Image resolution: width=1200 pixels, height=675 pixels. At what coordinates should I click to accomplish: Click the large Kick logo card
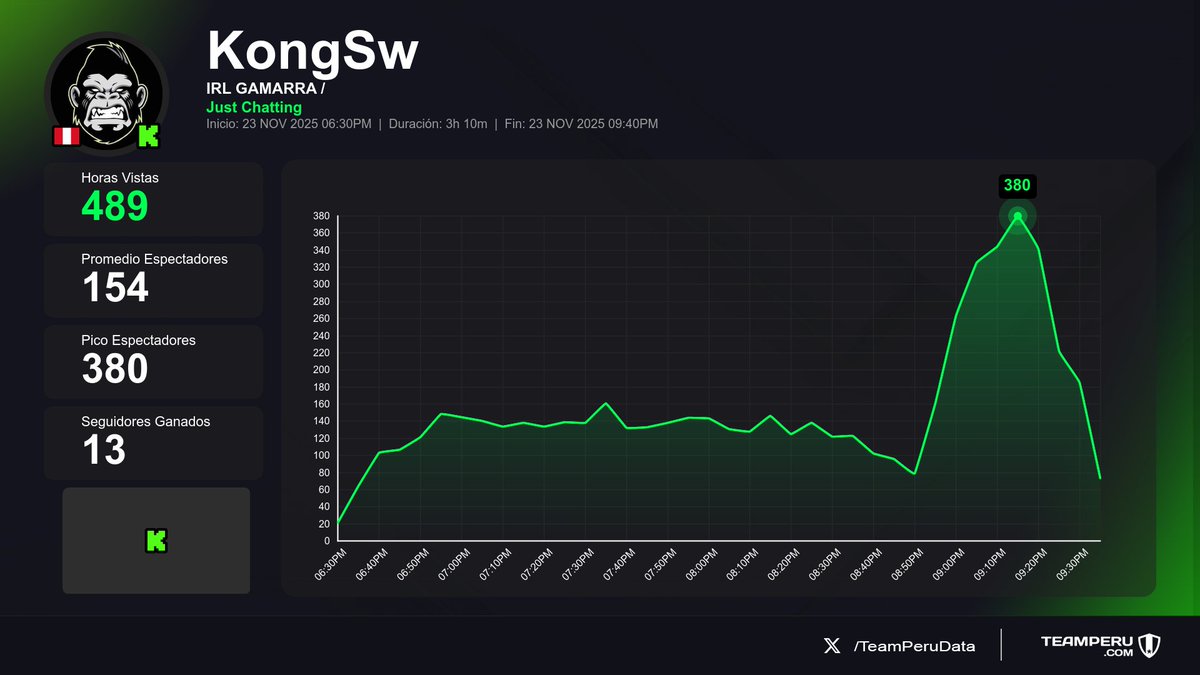tap(155, 540)
